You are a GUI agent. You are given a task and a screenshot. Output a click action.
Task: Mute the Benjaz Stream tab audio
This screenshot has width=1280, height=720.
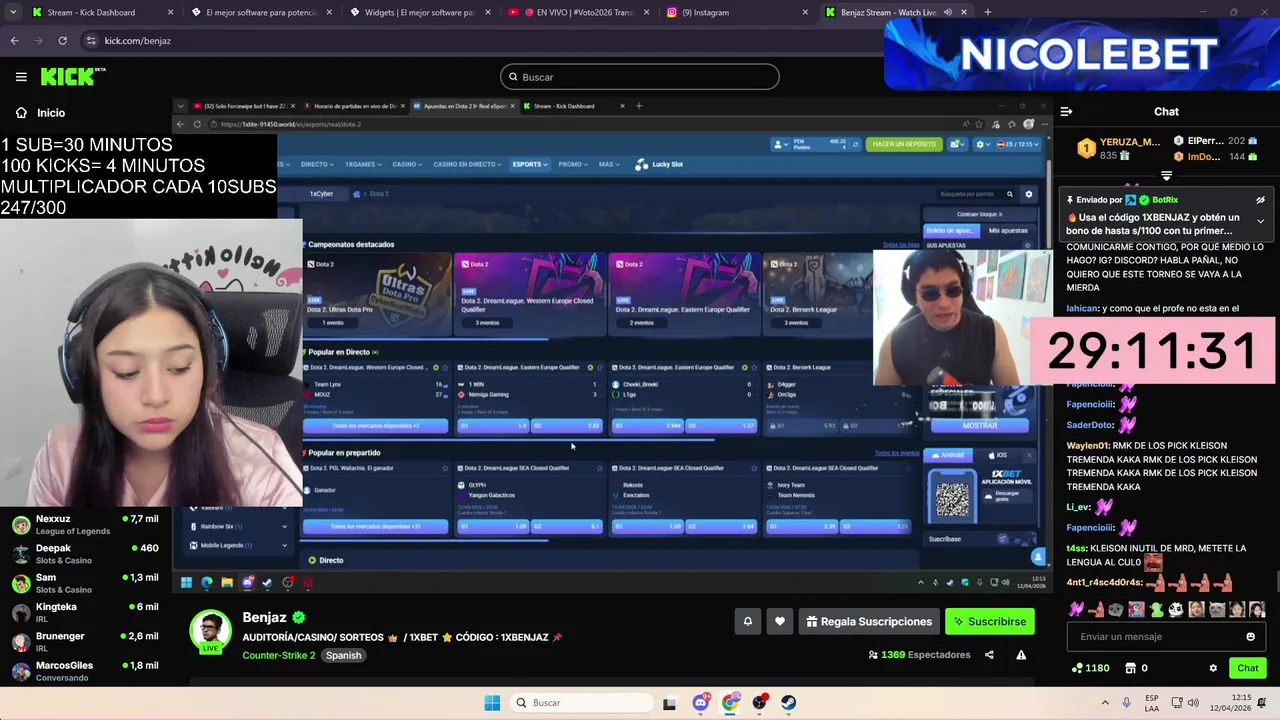(948, 12)
